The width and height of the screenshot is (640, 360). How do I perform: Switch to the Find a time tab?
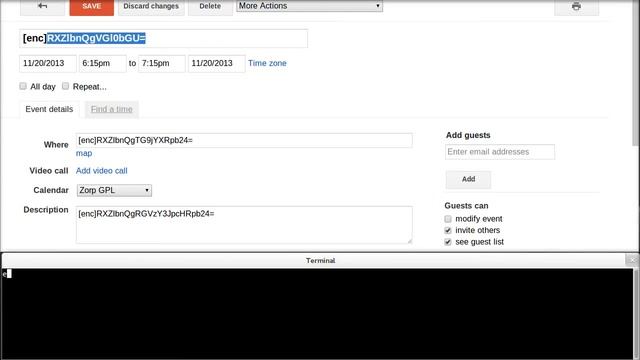[111, 109]
